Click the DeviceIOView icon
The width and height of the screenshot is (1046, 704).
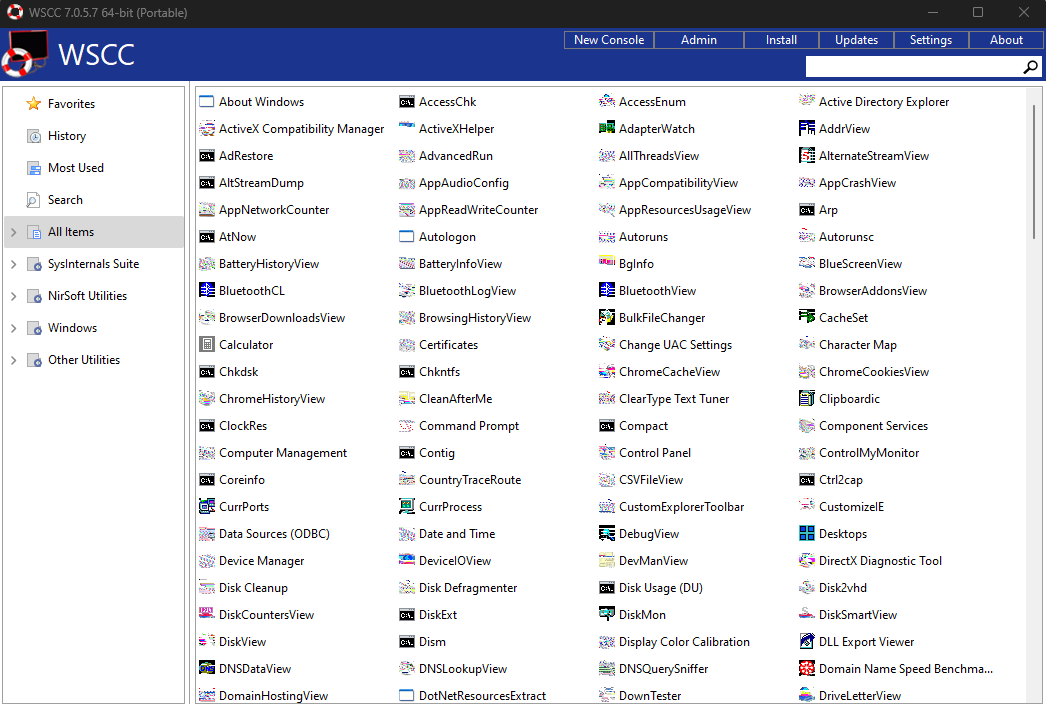click(406, 561)
